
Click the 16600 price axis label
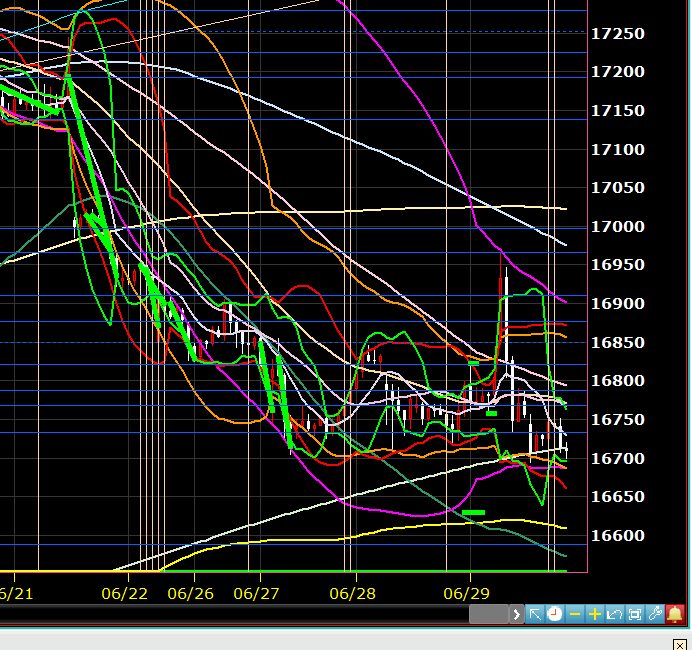pyautogui.click(x=617, y=536)
